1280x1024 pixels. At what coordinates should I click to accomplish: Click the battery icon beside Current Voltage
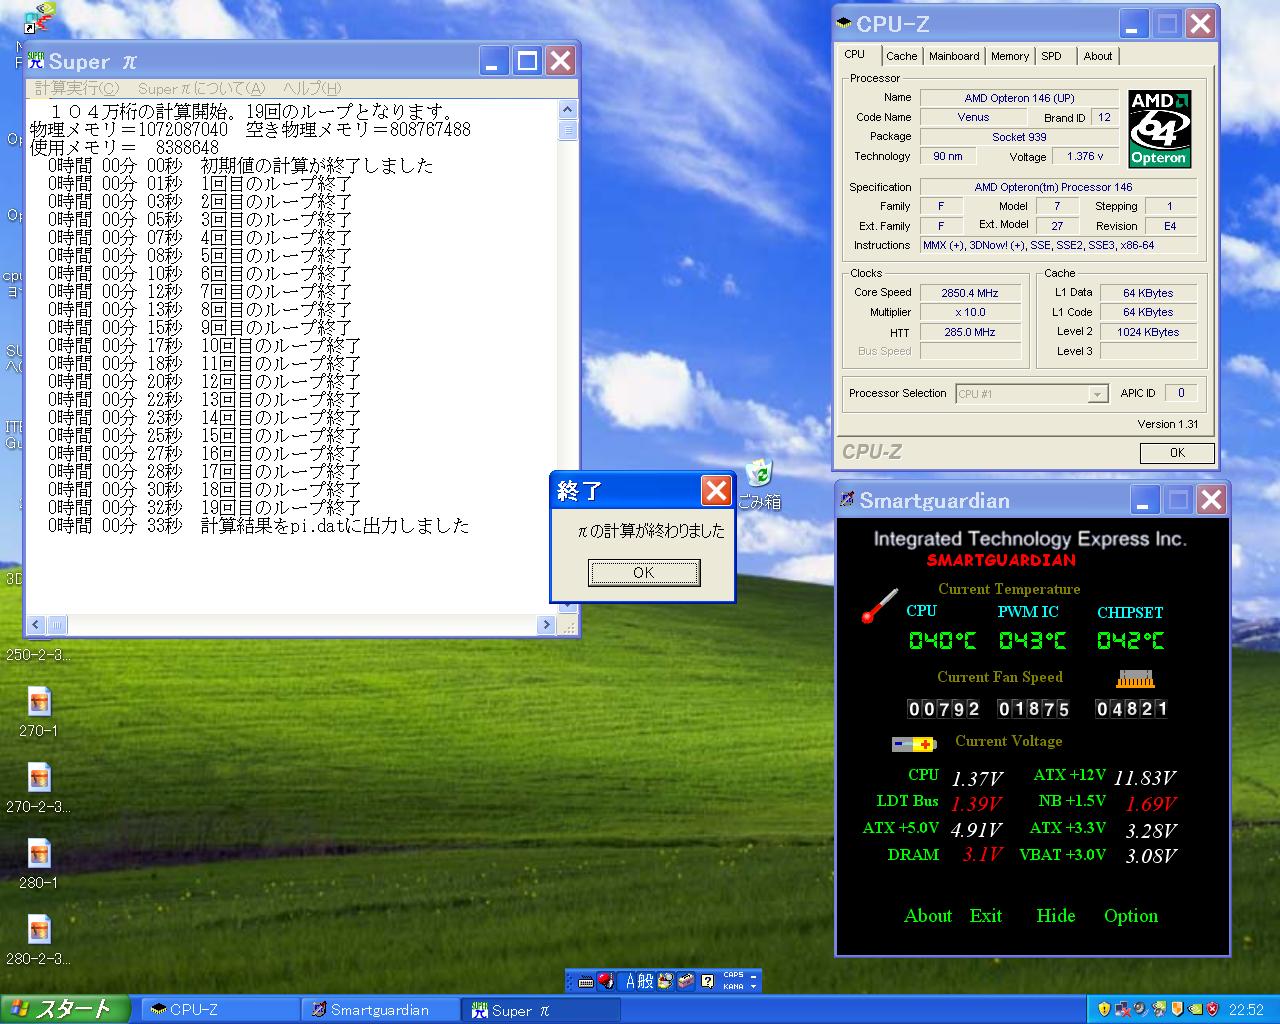[914, 744]
